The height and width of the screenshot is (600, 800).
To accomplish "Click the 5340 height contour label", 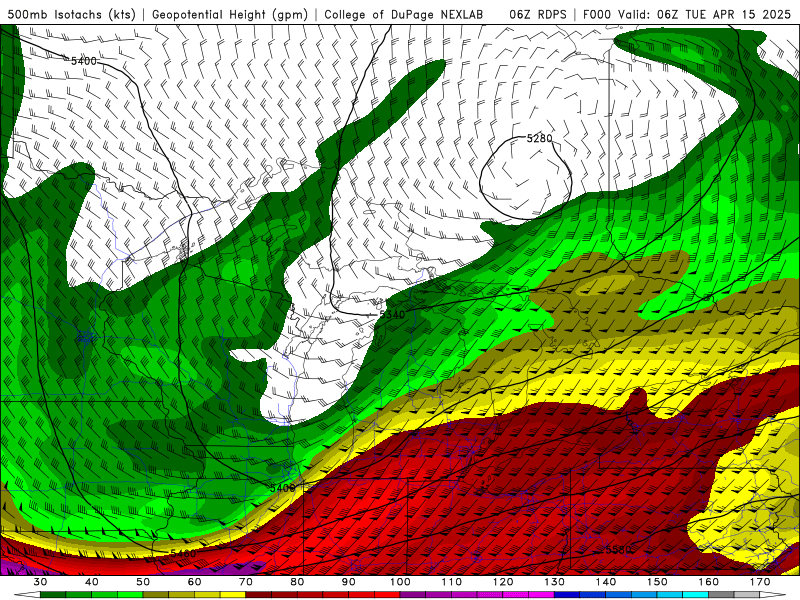I will coord(392,314).
